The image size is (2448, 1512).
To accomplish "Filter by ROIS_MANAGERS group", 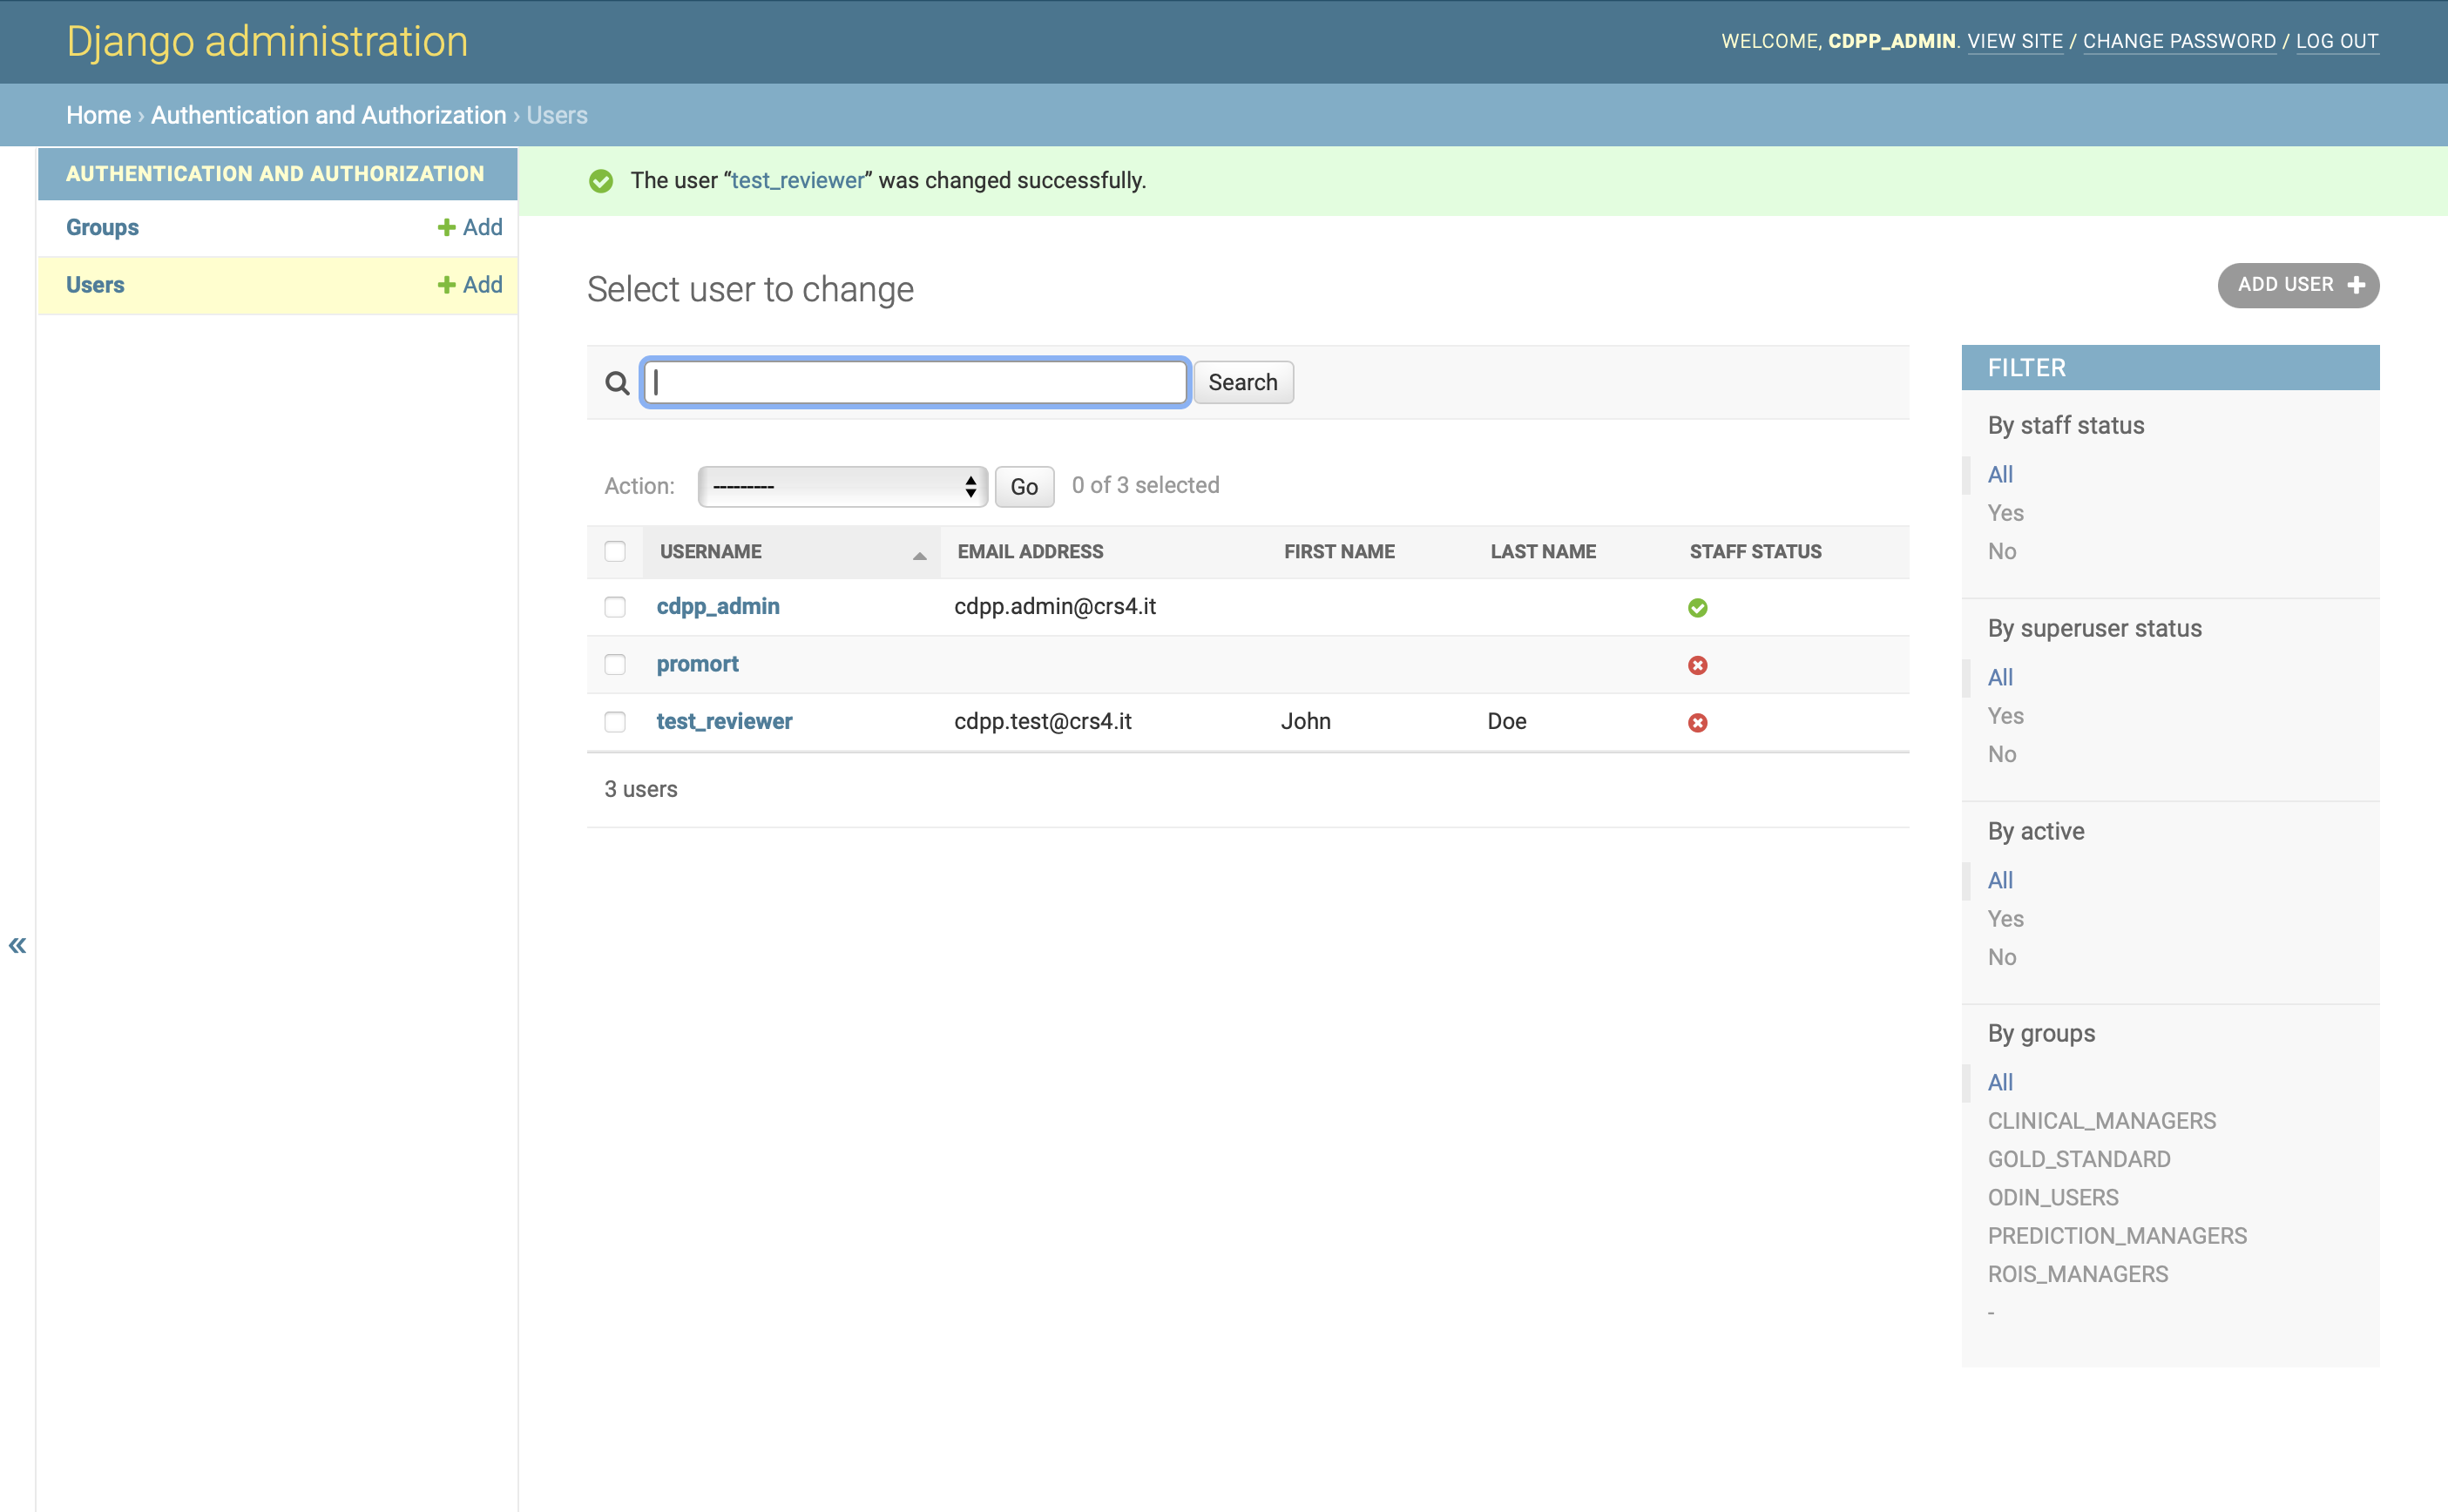I will click(2078, 1275).
